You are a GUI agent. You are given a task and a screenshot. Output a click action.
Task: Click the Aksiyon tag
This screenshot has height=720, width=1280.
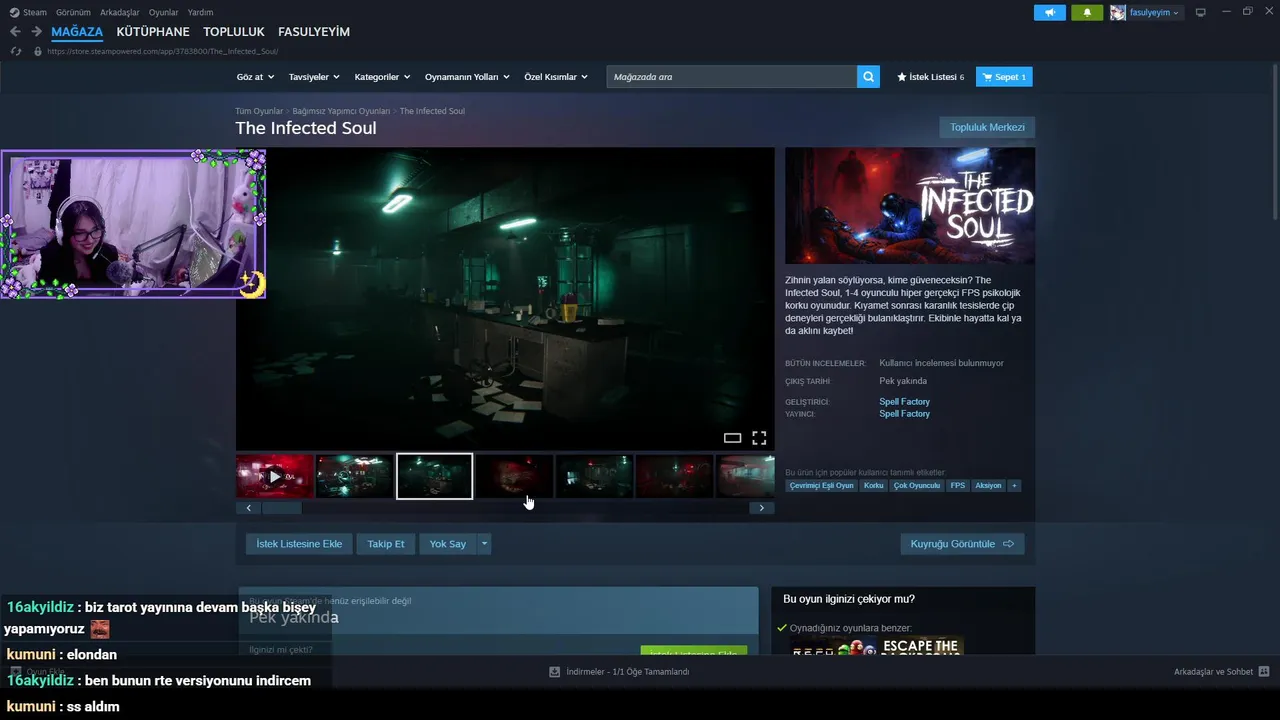[x=988, y=485]
